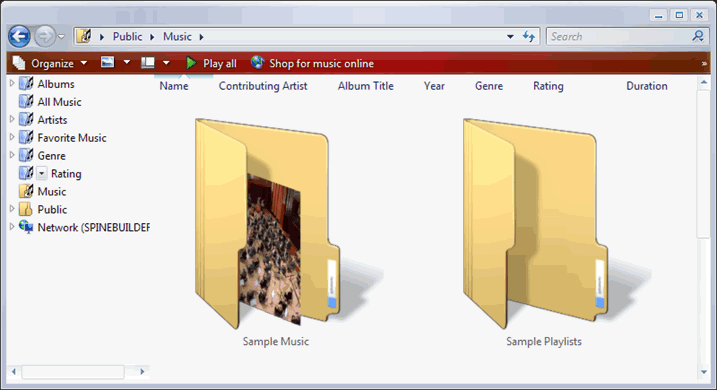This screenshot has width=717, height=390.
Task: Go back with the blue Back arrow
Action: (19, 36)
